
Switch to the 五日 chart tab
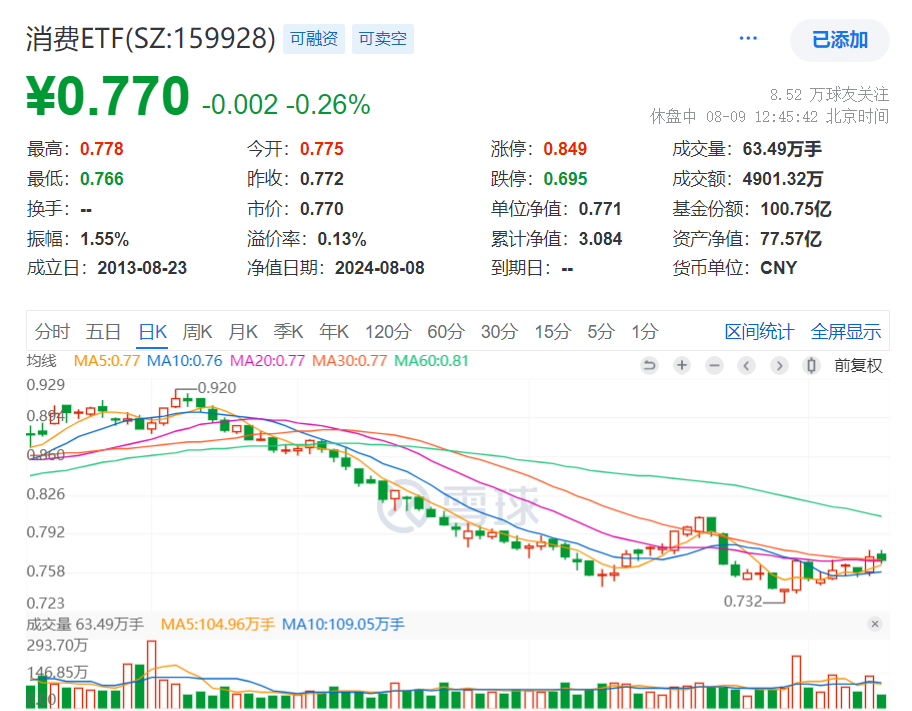pos(103,332)
